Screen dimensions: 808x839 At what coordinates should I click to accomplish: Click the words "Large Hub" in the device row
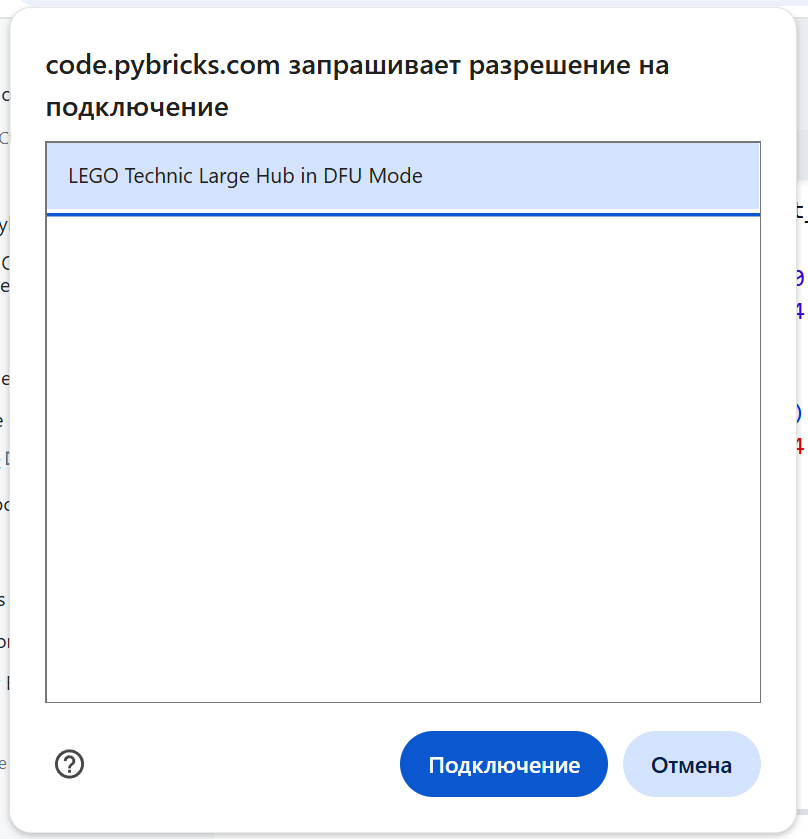pyautogui.click(x=259, y=176)
